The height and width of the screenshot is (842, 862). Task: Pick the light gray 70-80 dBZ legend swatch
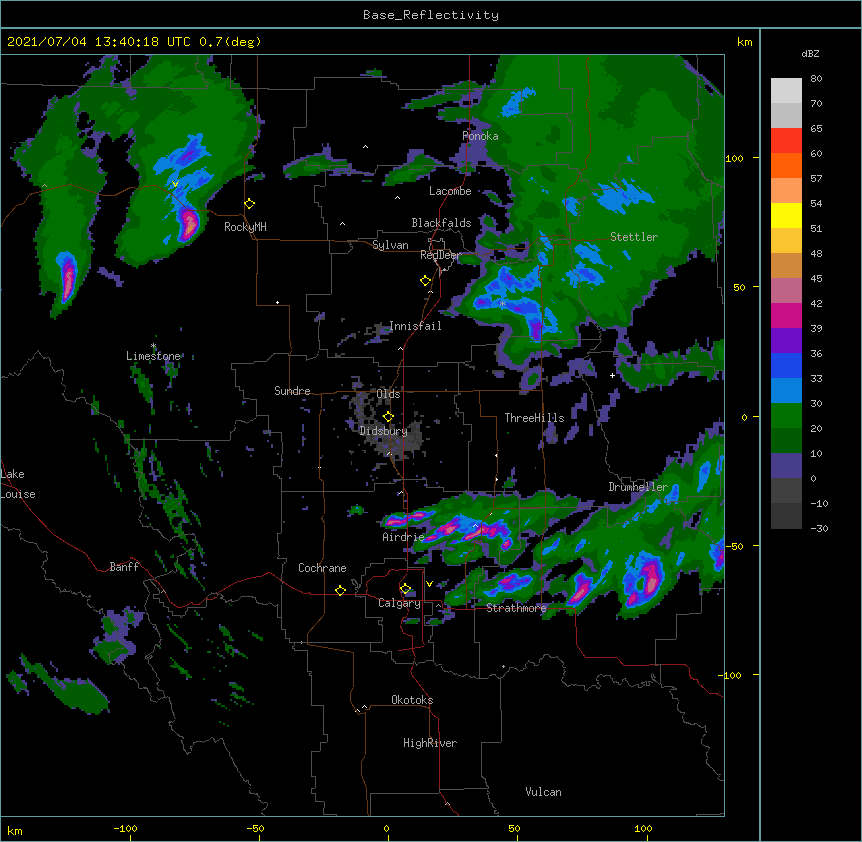786,91
